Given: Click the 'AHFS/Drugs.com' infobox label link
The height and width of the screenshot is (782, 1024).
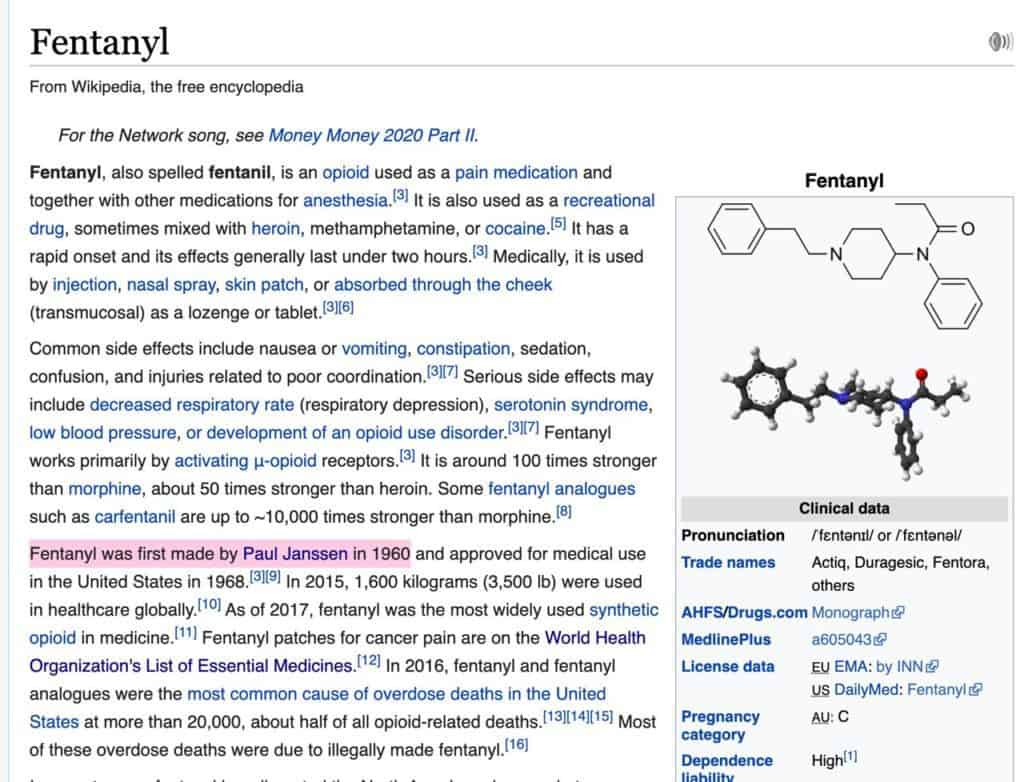Looking at the screenshot, I should [x=744, y=612].
